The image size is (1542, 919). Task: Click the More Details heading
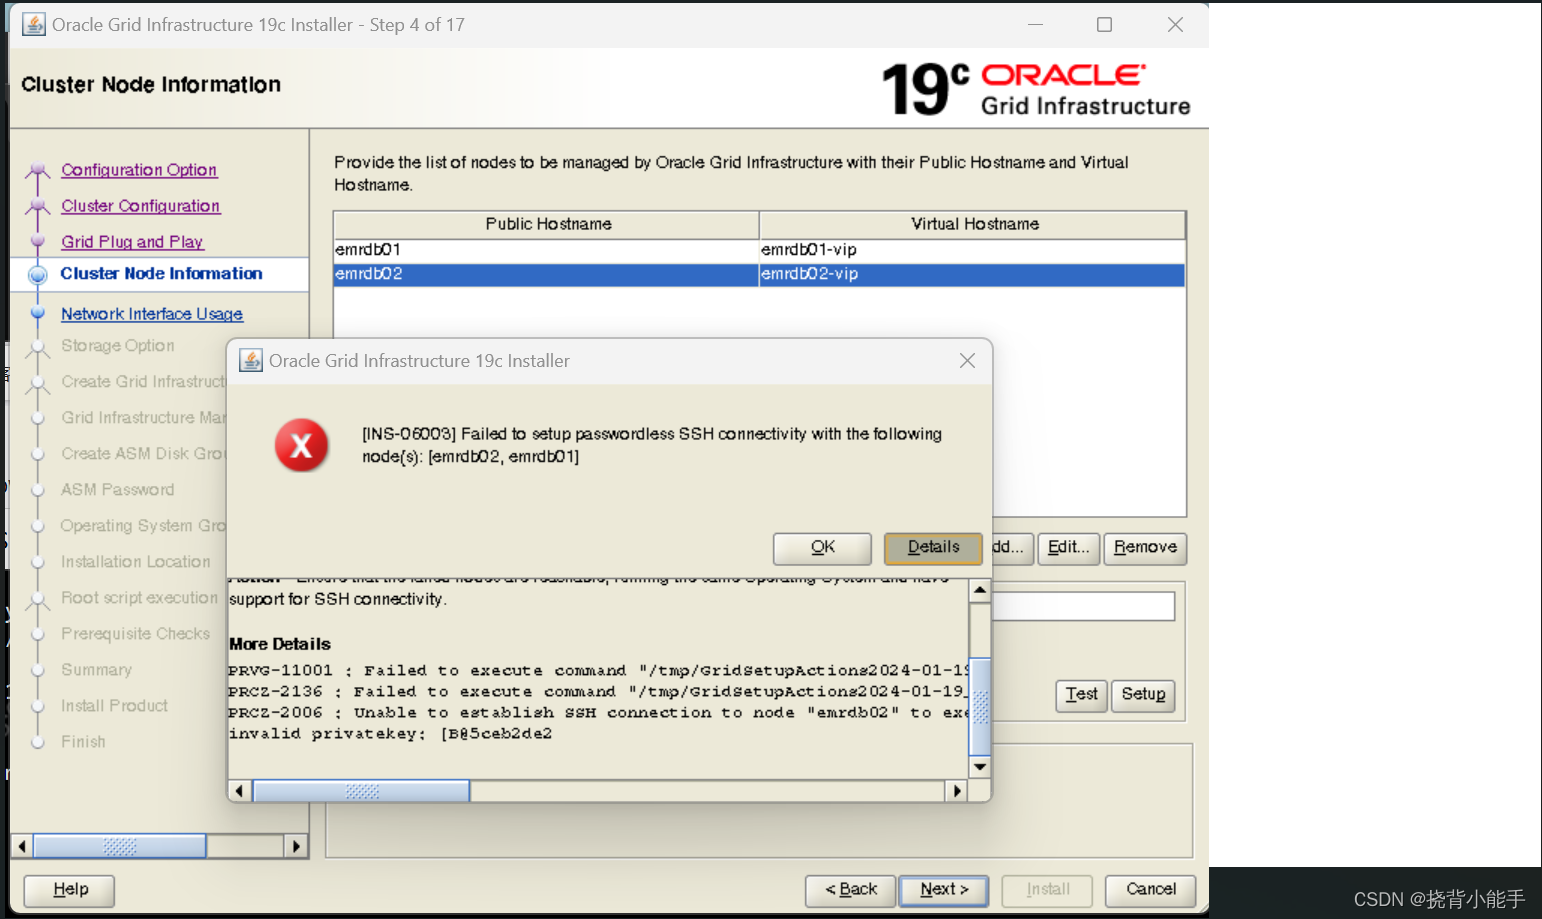tap(280, 644)
